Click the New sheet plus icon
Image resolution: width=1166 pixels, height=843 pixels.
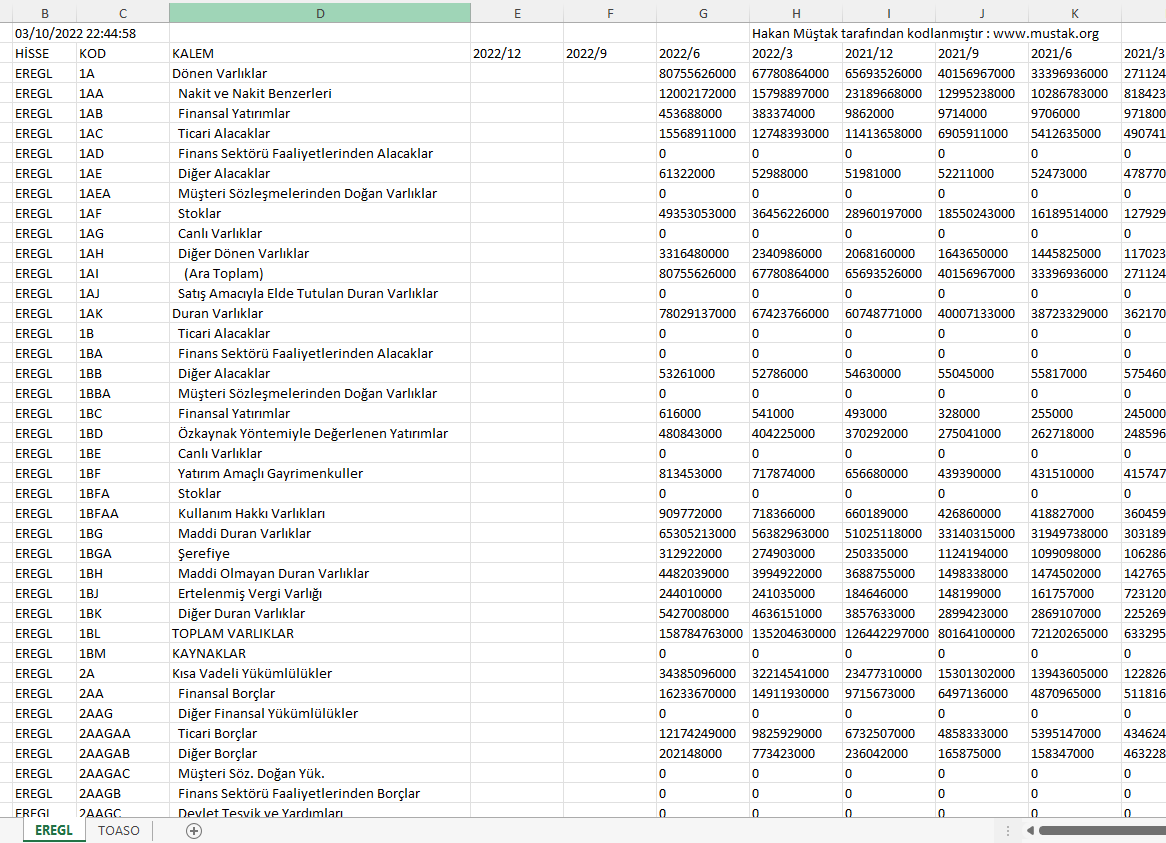[194, 831]
